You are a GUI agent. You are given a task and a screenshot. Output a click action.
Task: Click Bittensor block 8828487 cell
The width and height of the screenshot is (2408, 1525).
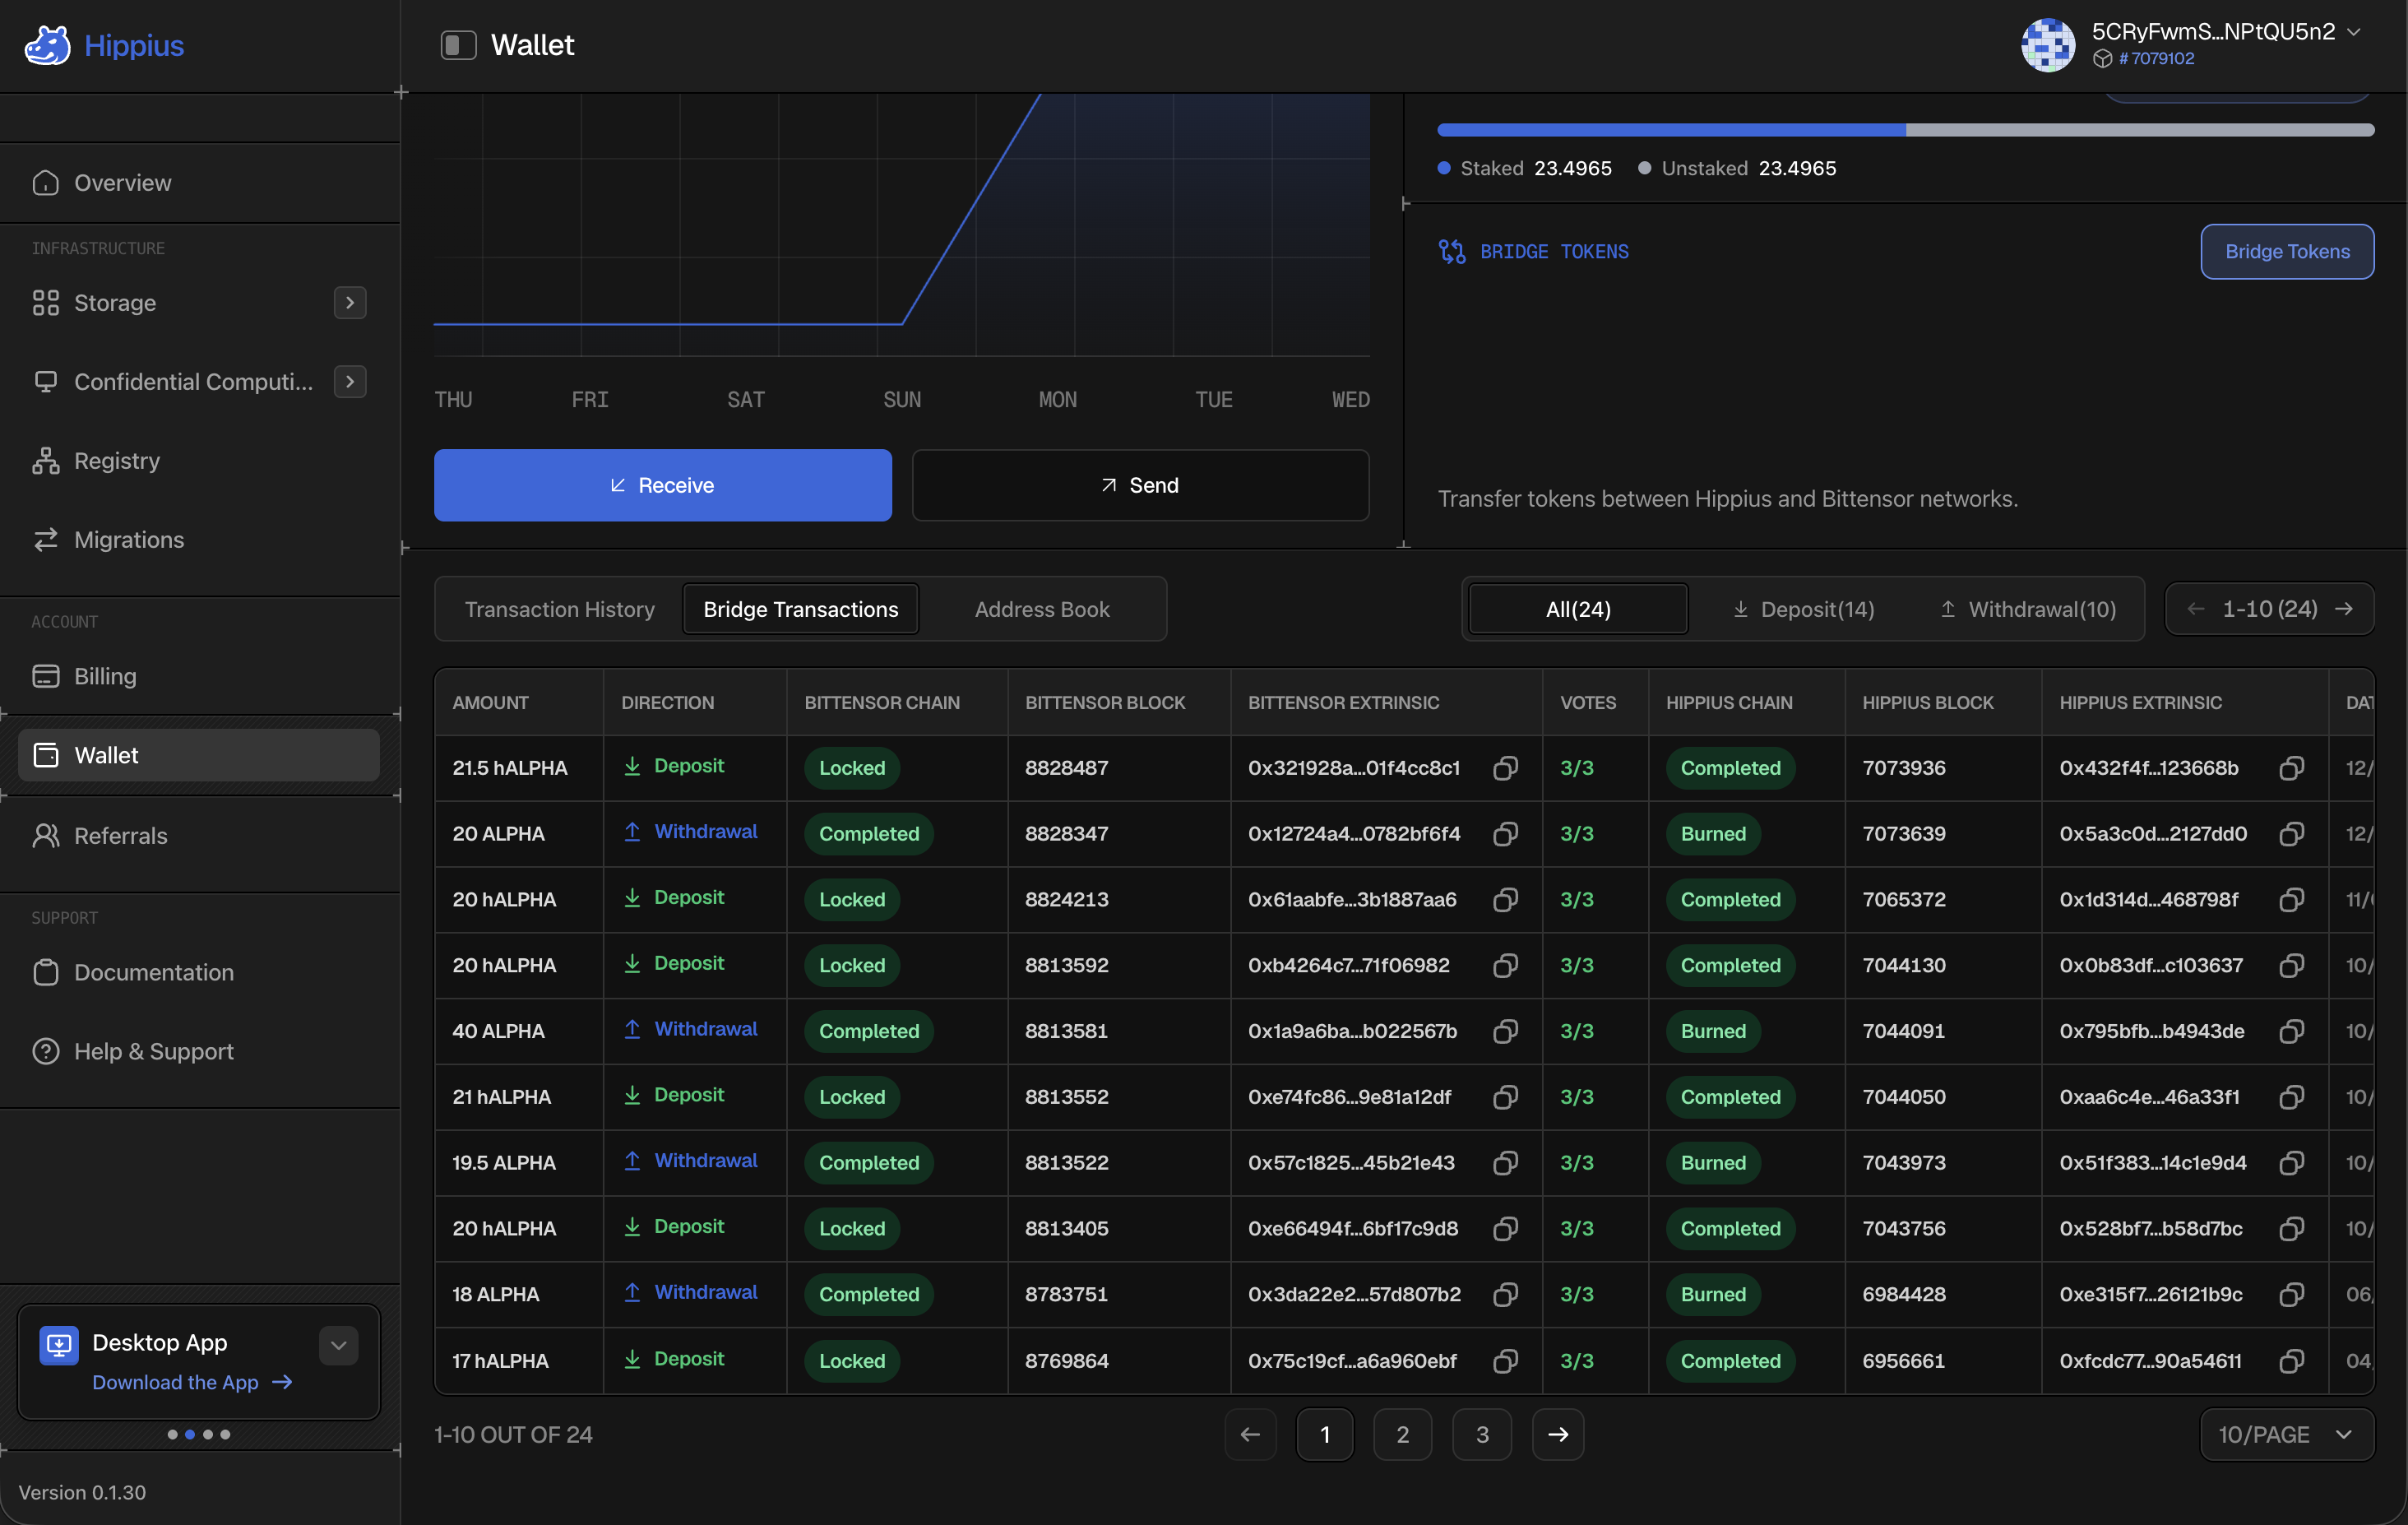point(1118,768)
